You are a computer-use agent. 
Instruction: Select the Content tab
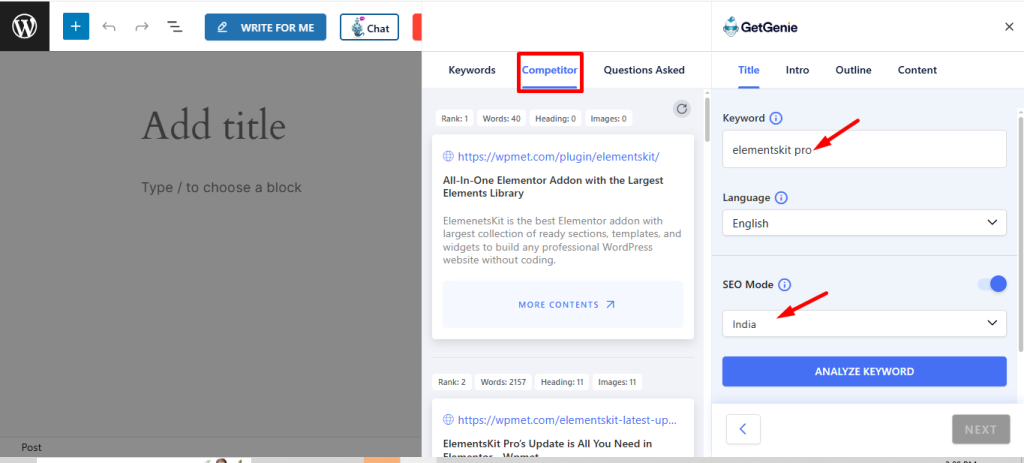(x=917, y=70)
